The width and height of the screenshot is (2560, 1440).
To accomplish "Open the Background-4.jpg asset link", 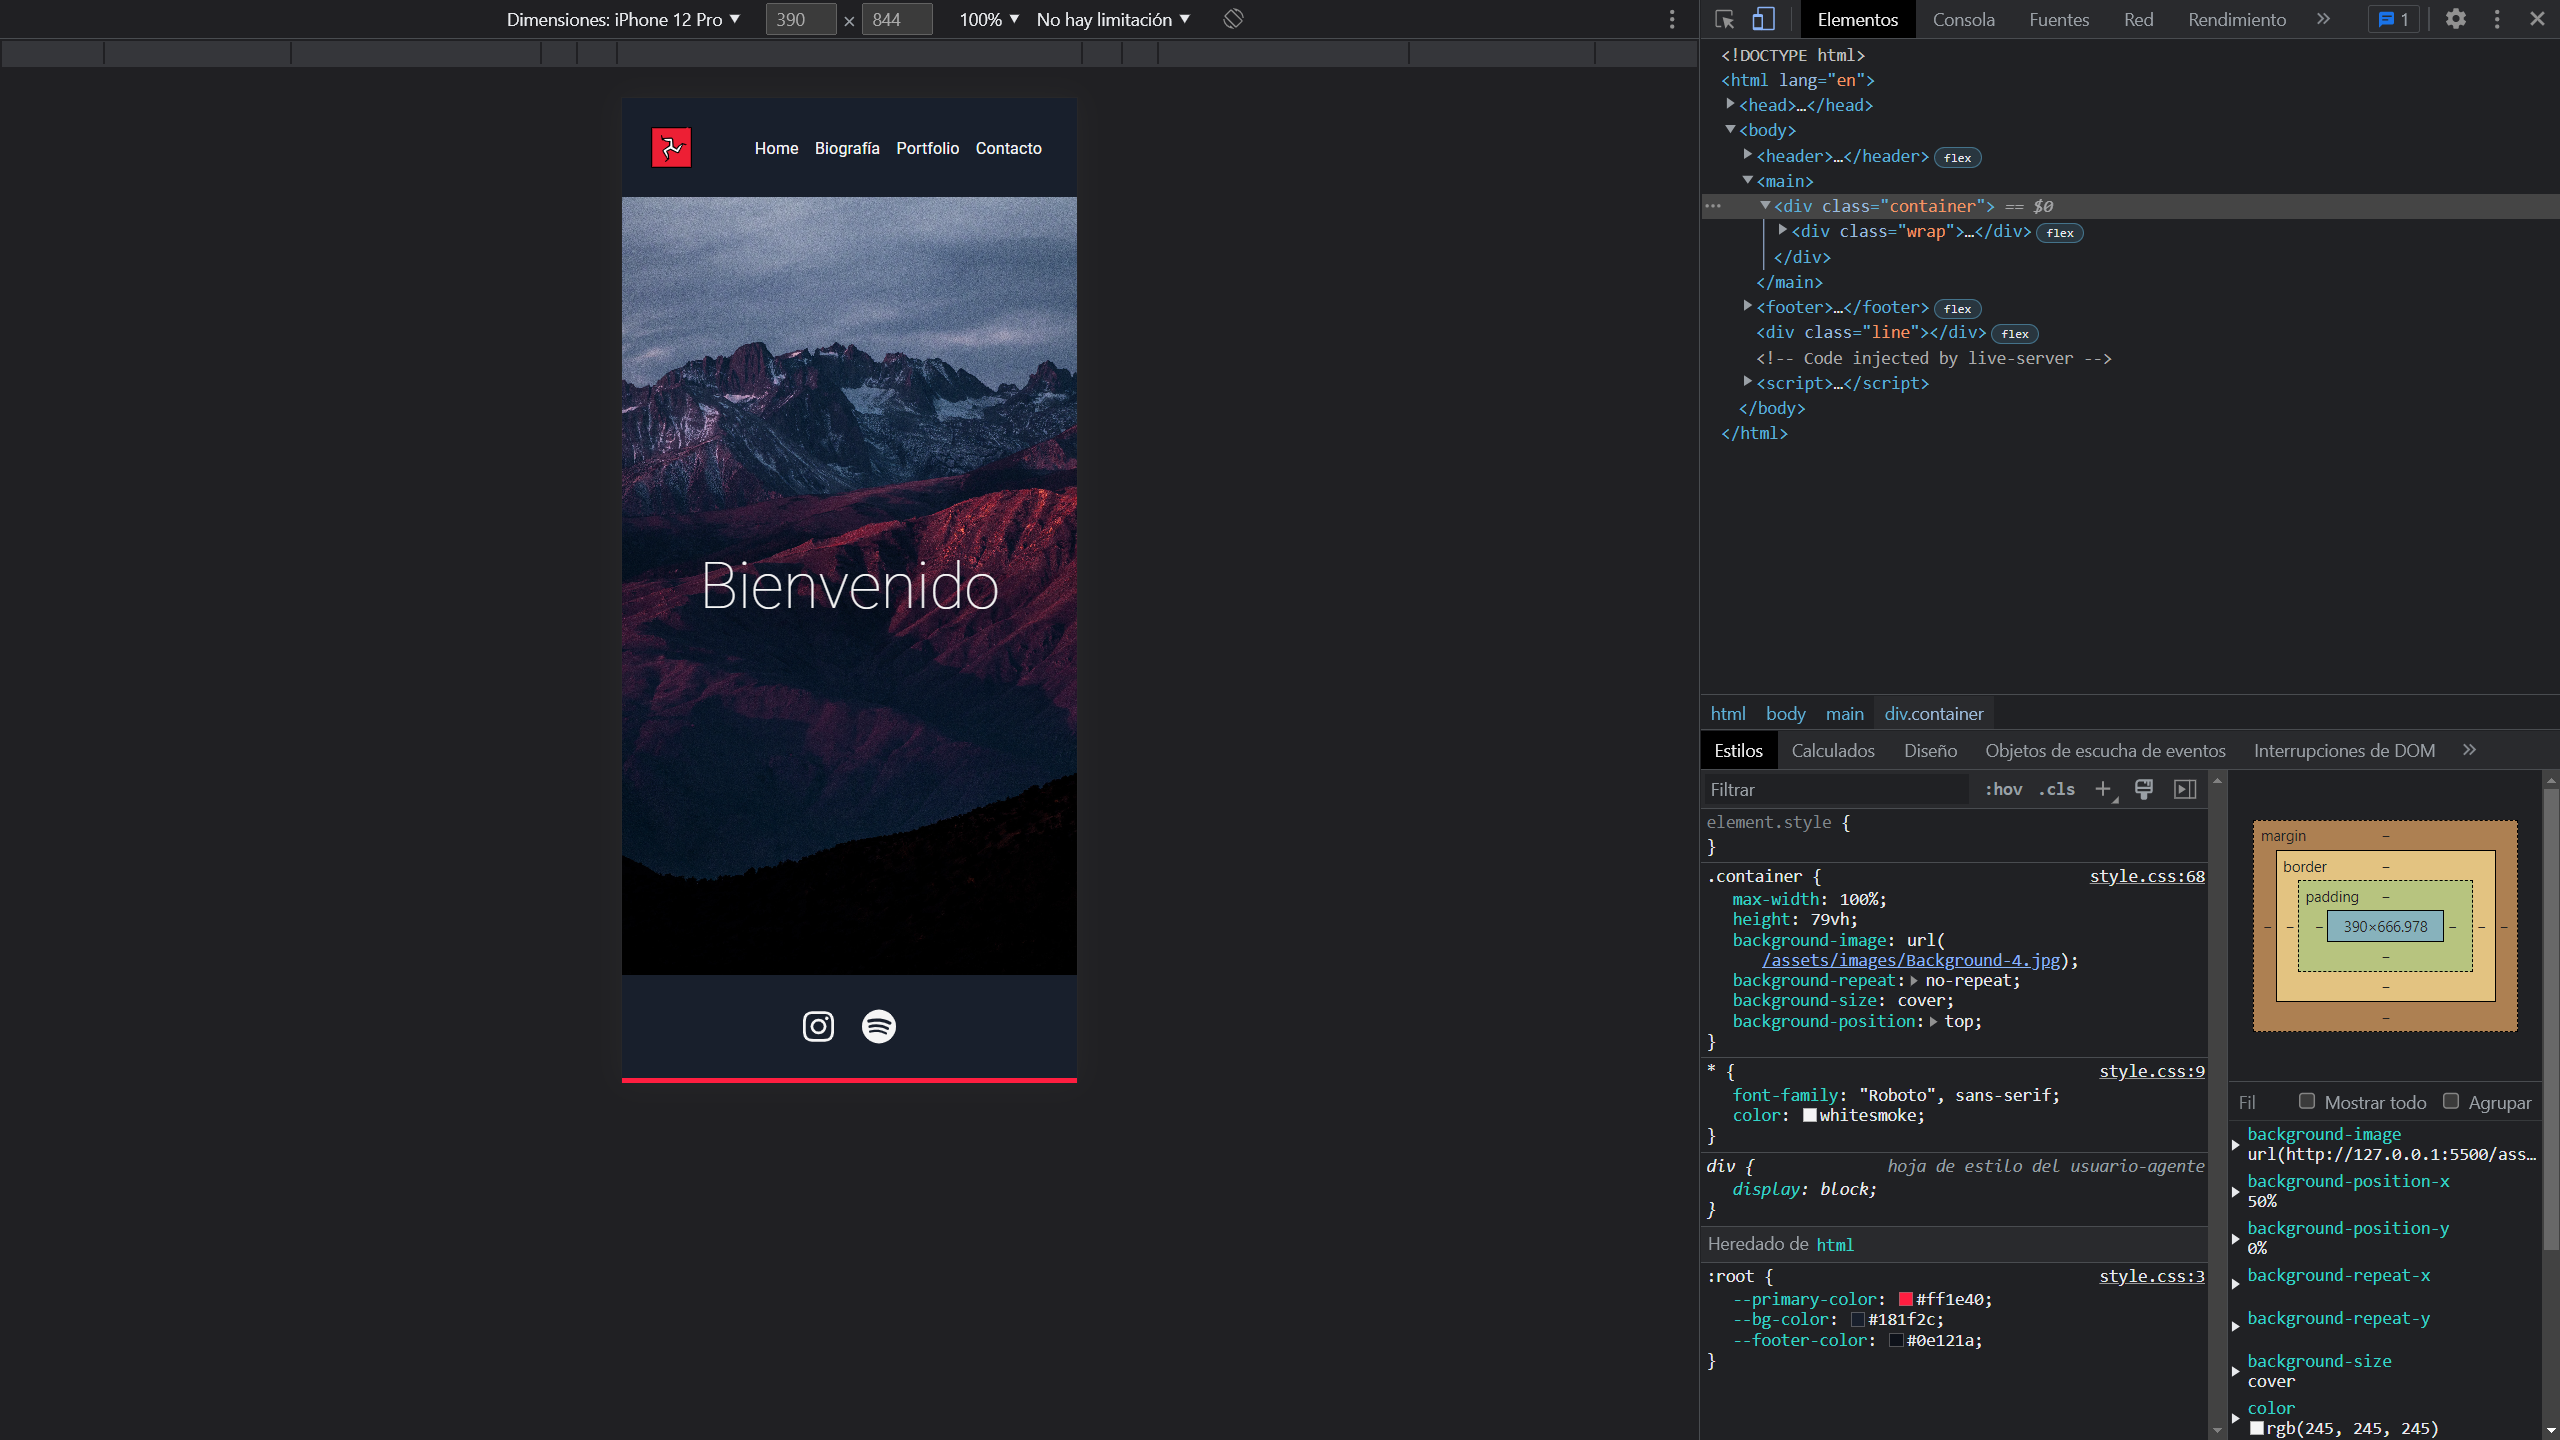I will [x=1911, y=960].
